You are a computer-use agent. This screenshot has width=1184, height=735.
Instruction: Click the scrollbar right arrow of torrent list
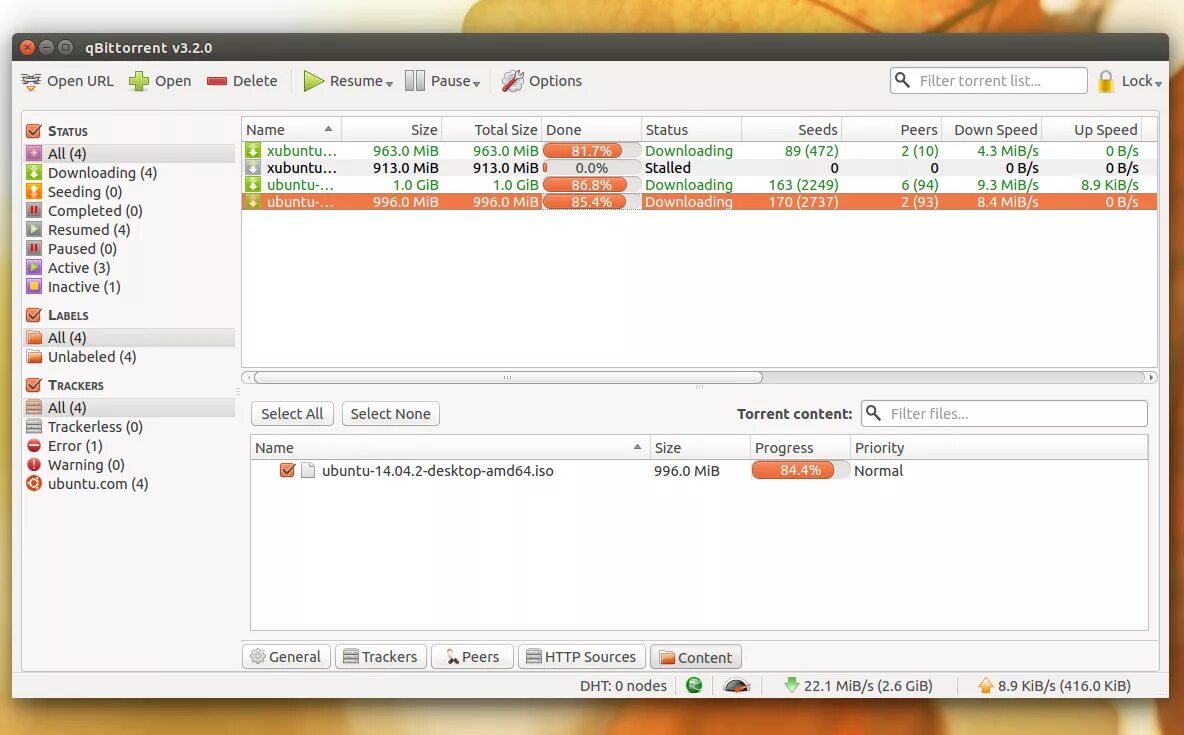coord(1151,377)
